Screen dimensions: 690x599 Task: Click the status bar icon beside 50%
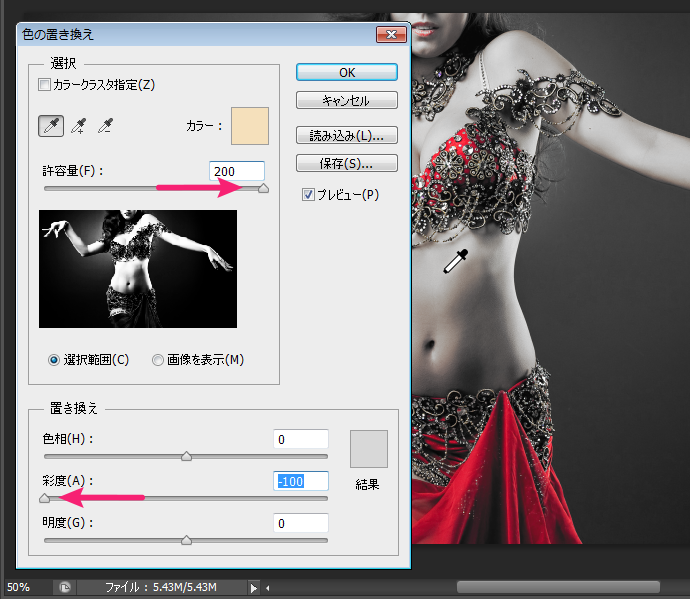point(65,587)
